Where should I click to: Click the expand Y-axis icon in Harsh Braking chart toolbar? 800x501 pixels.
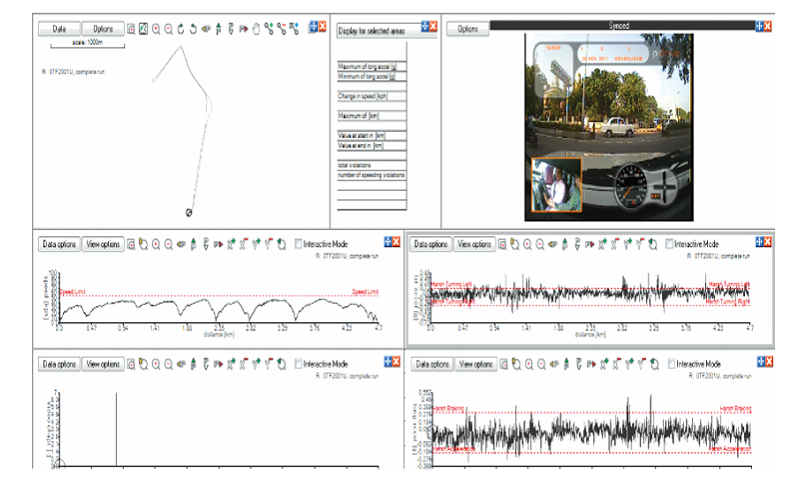click(x=629, y=364)
